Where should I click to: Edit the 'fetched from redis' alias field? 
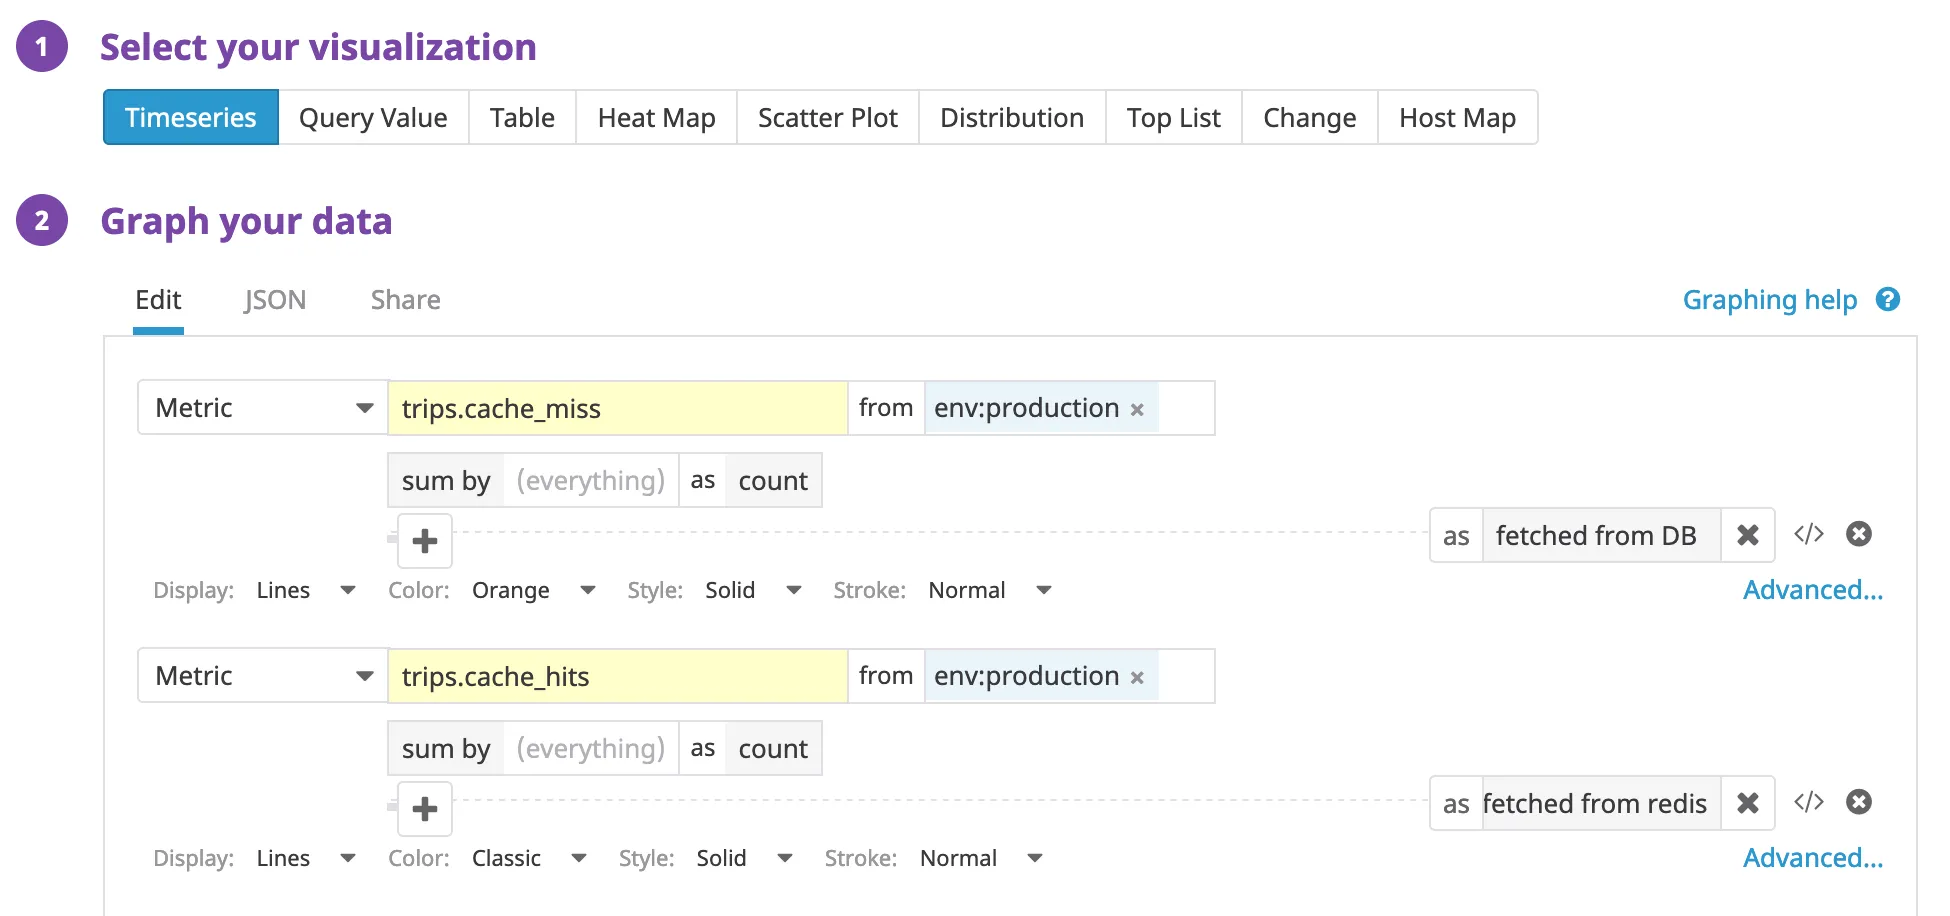coord(1601,803)
